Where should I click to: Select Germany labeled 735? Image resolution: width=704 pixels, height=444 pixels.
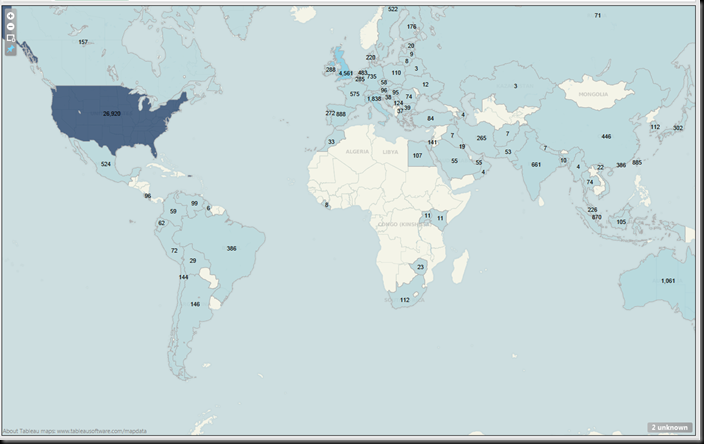371,77
